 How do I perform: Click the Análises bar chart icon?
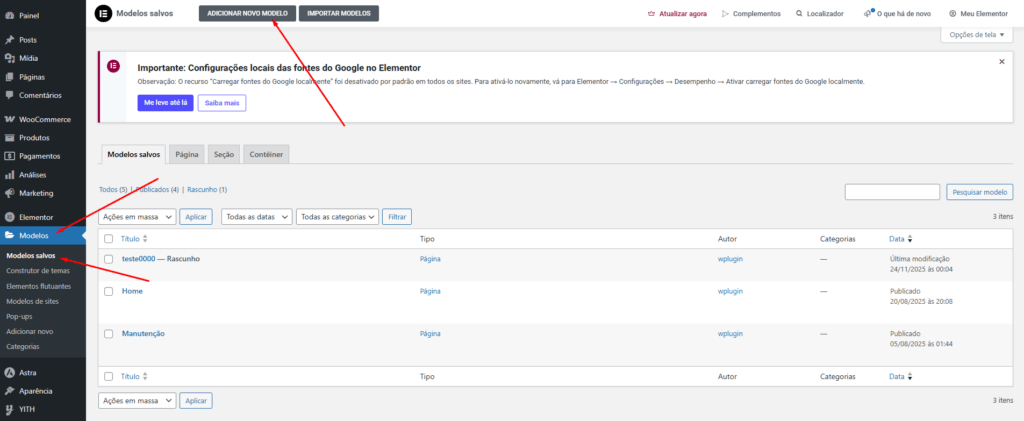tap(9, 175)
